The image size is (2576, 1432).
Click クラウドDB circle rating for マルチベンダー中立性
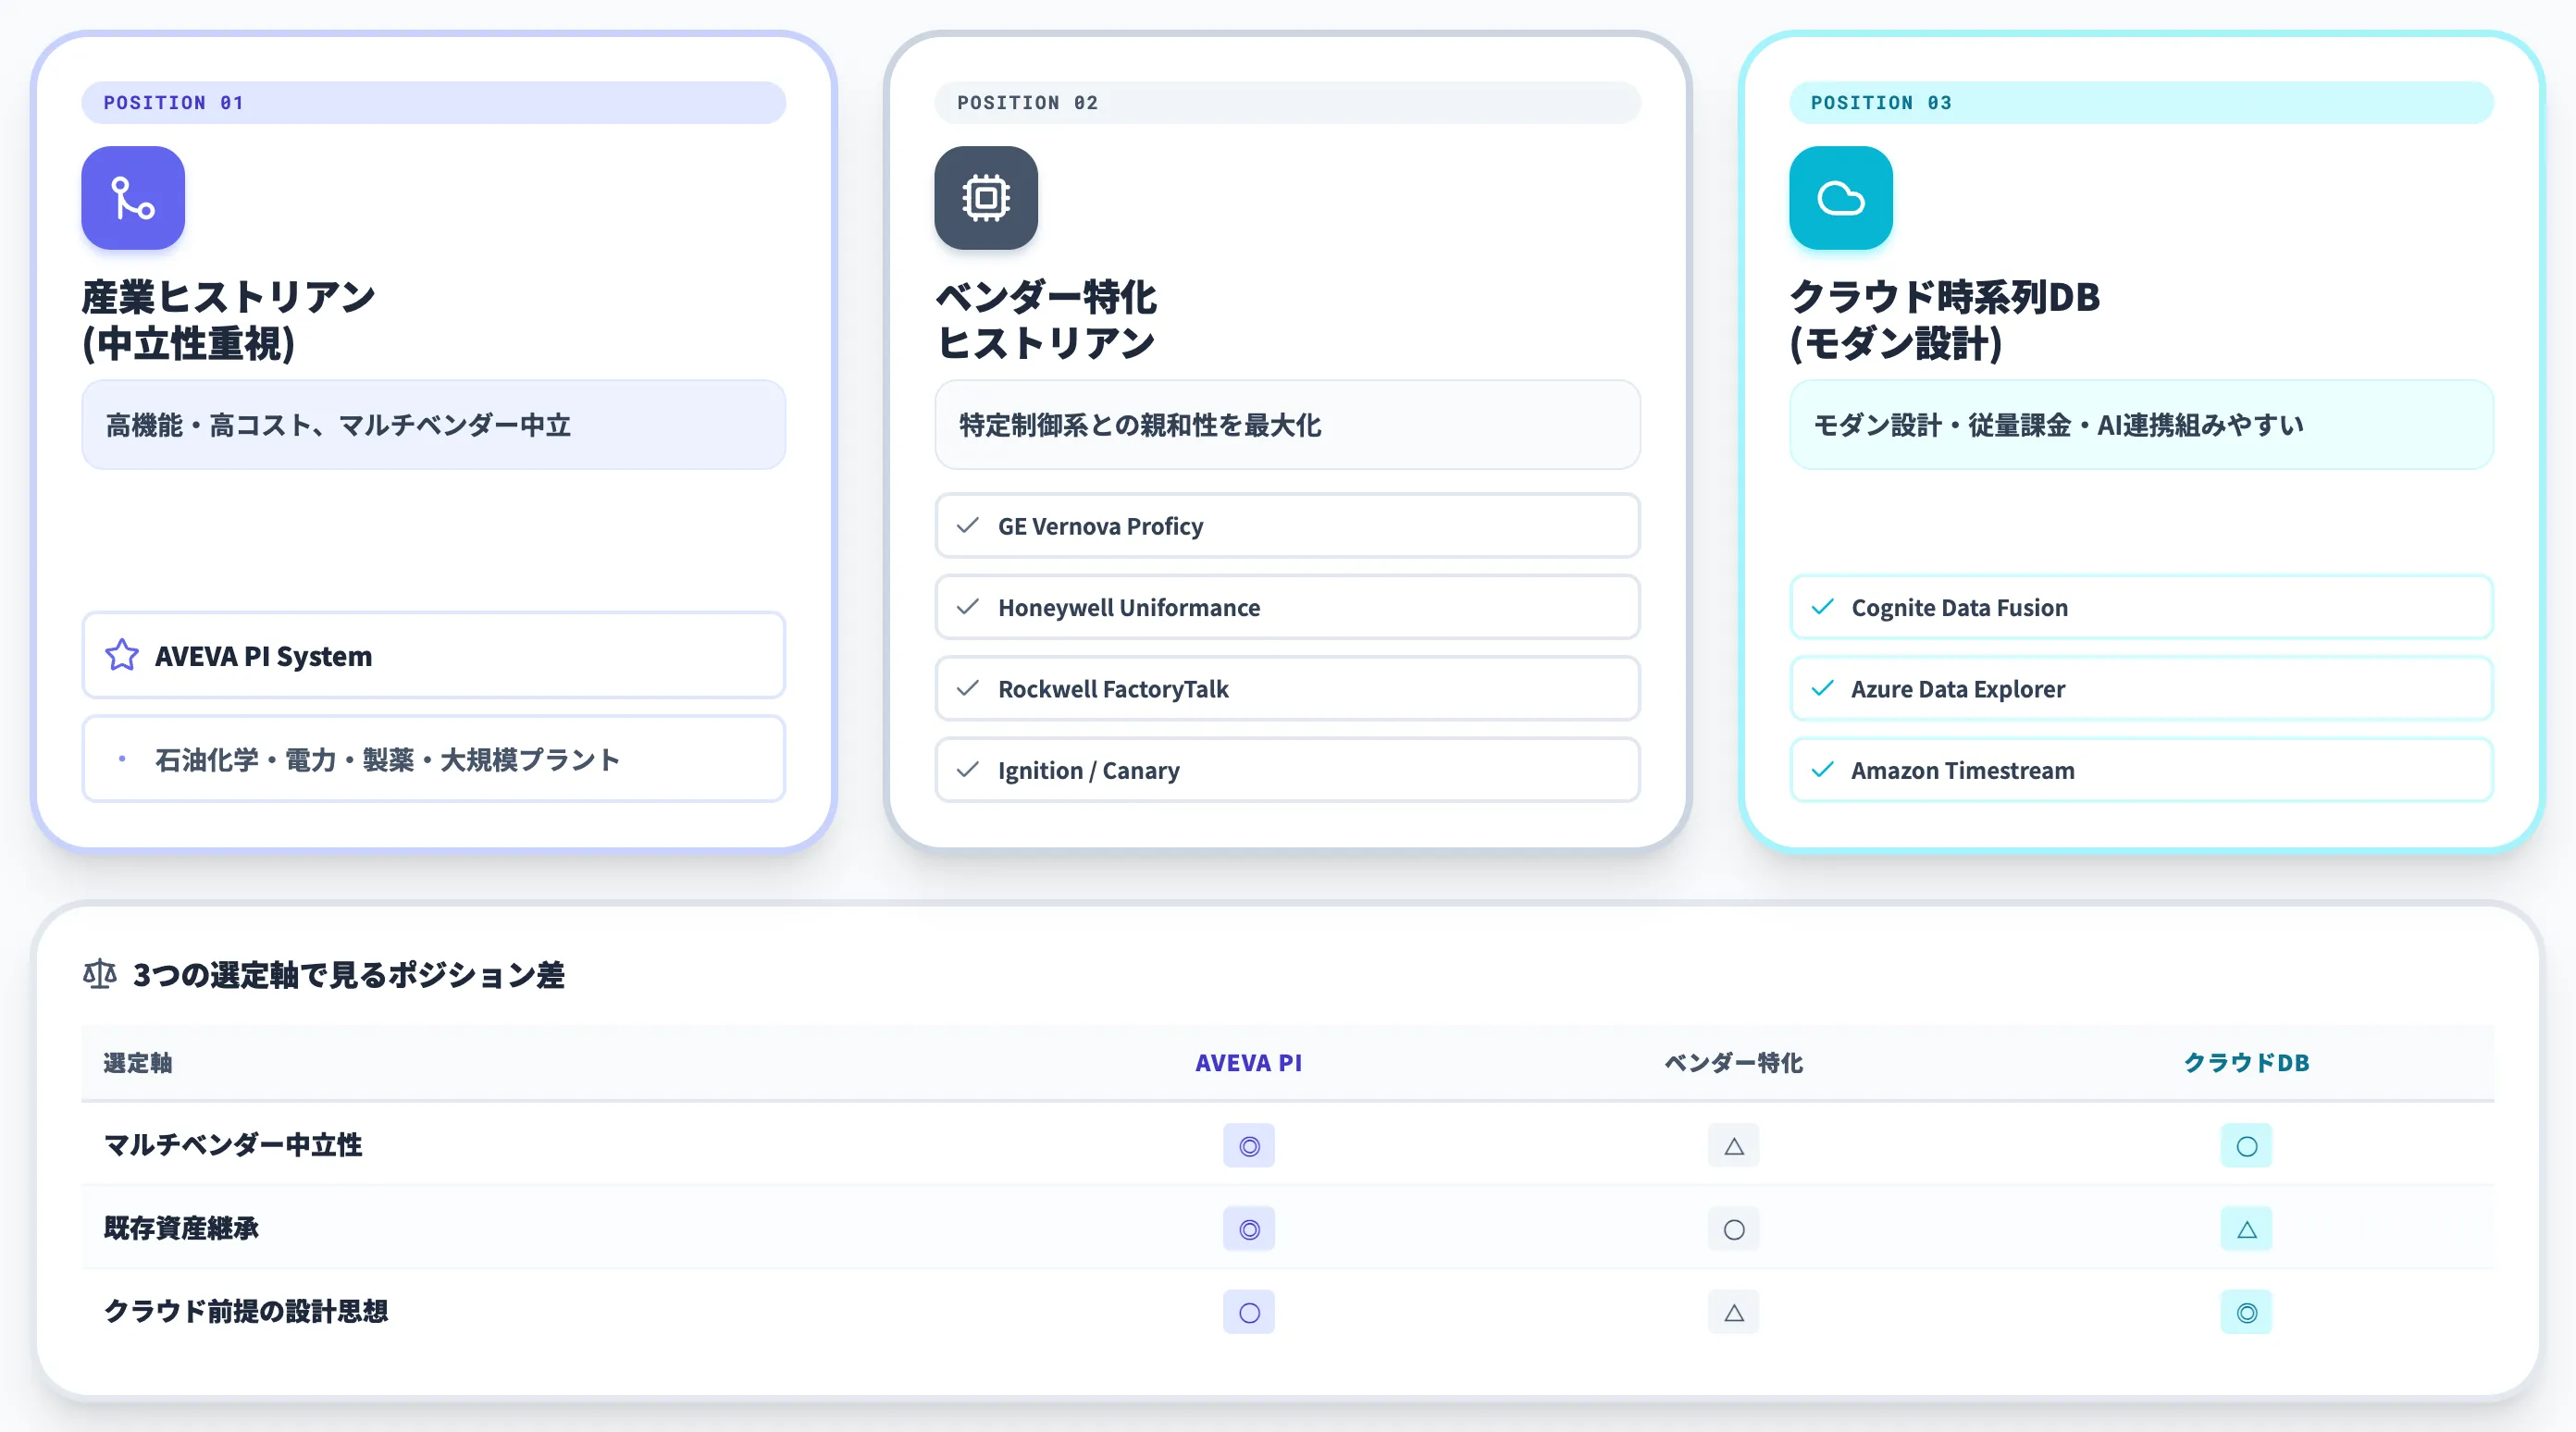[x=2246, y=1146]
